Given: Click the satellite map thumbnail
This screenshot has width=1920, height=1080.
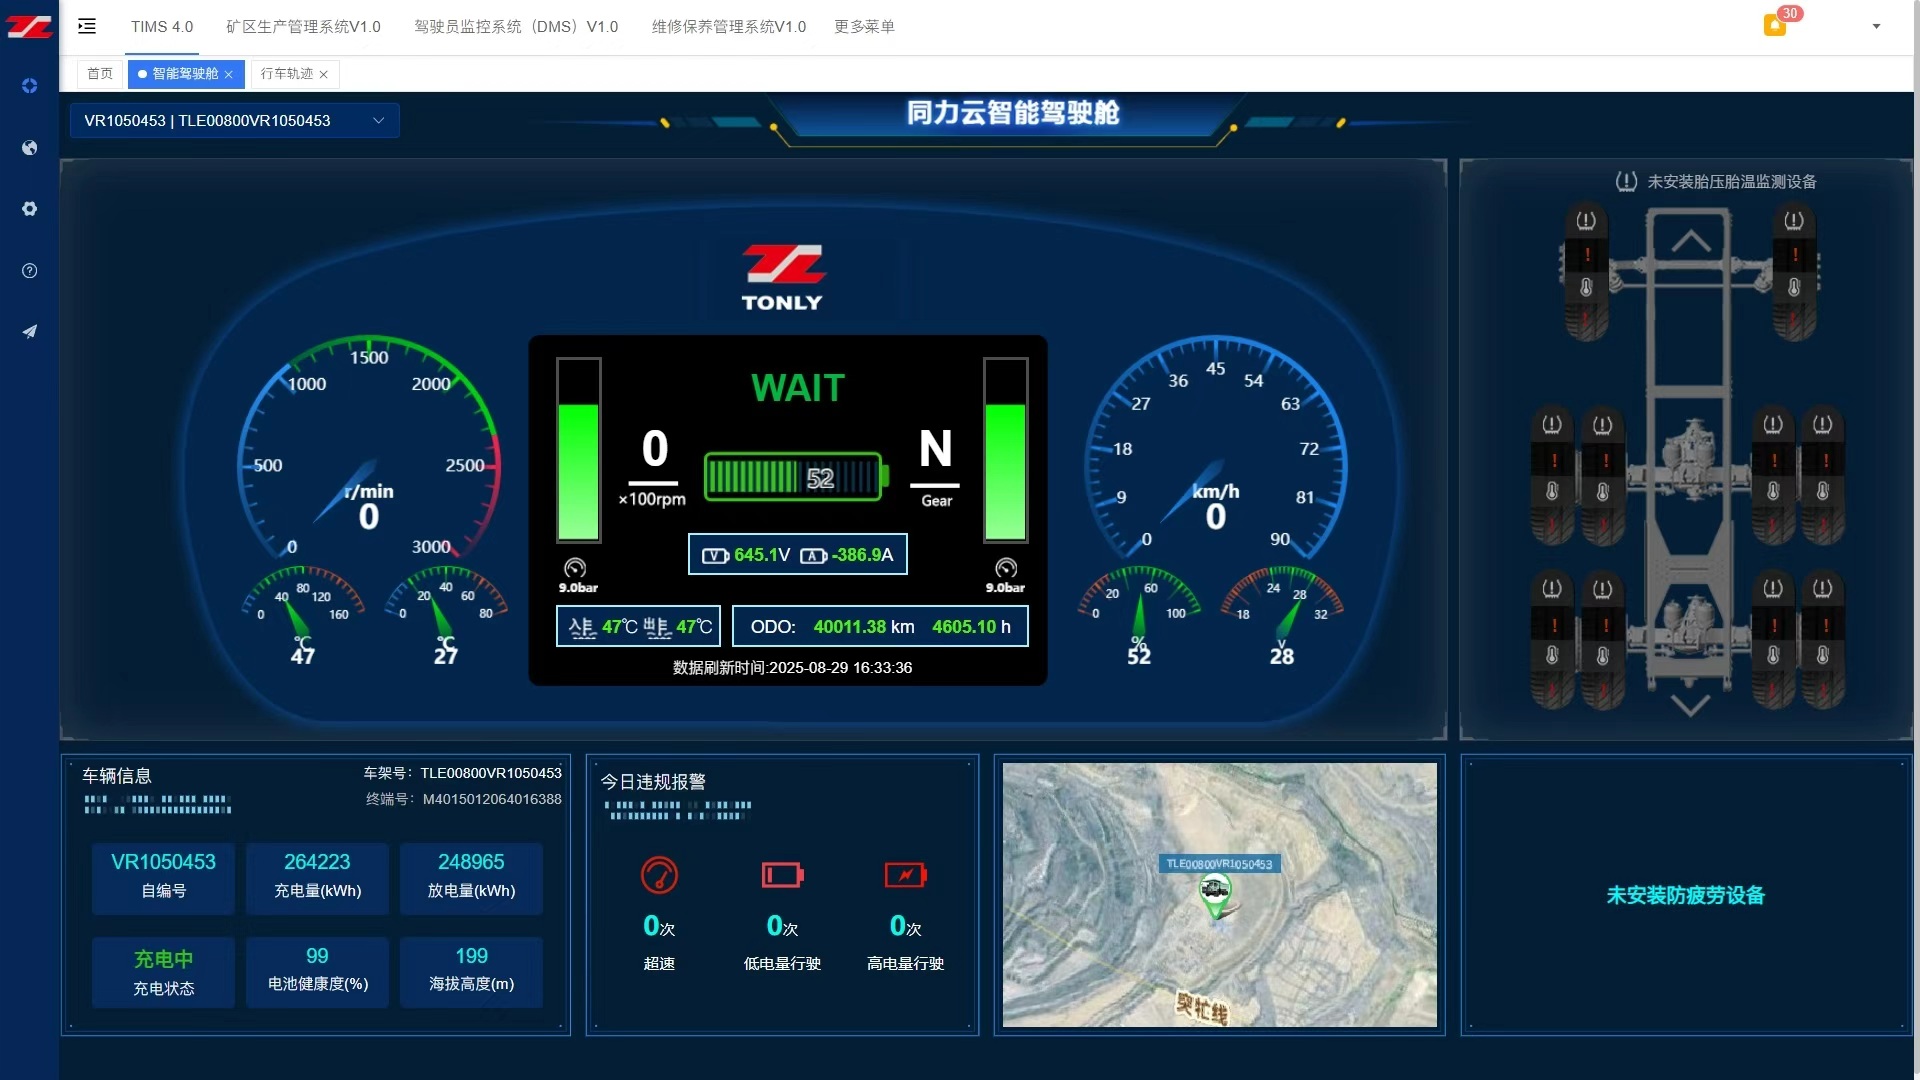Looking at the screenshot, I should tap(1219, 894).
